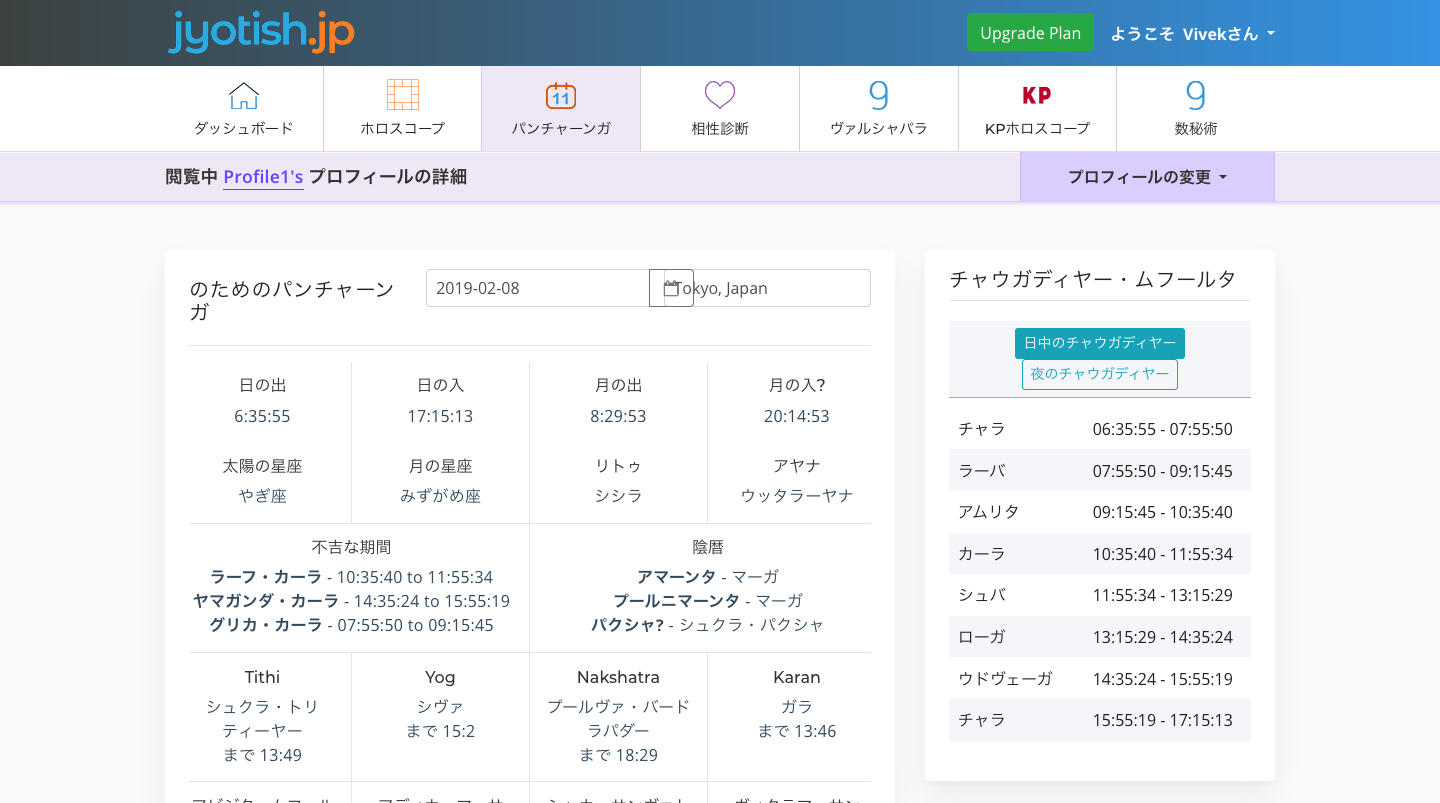The width and height of the screenshot is (1440, 803).
Task: Click the date field showing 2019-02-08
Action: pos(537,288)
